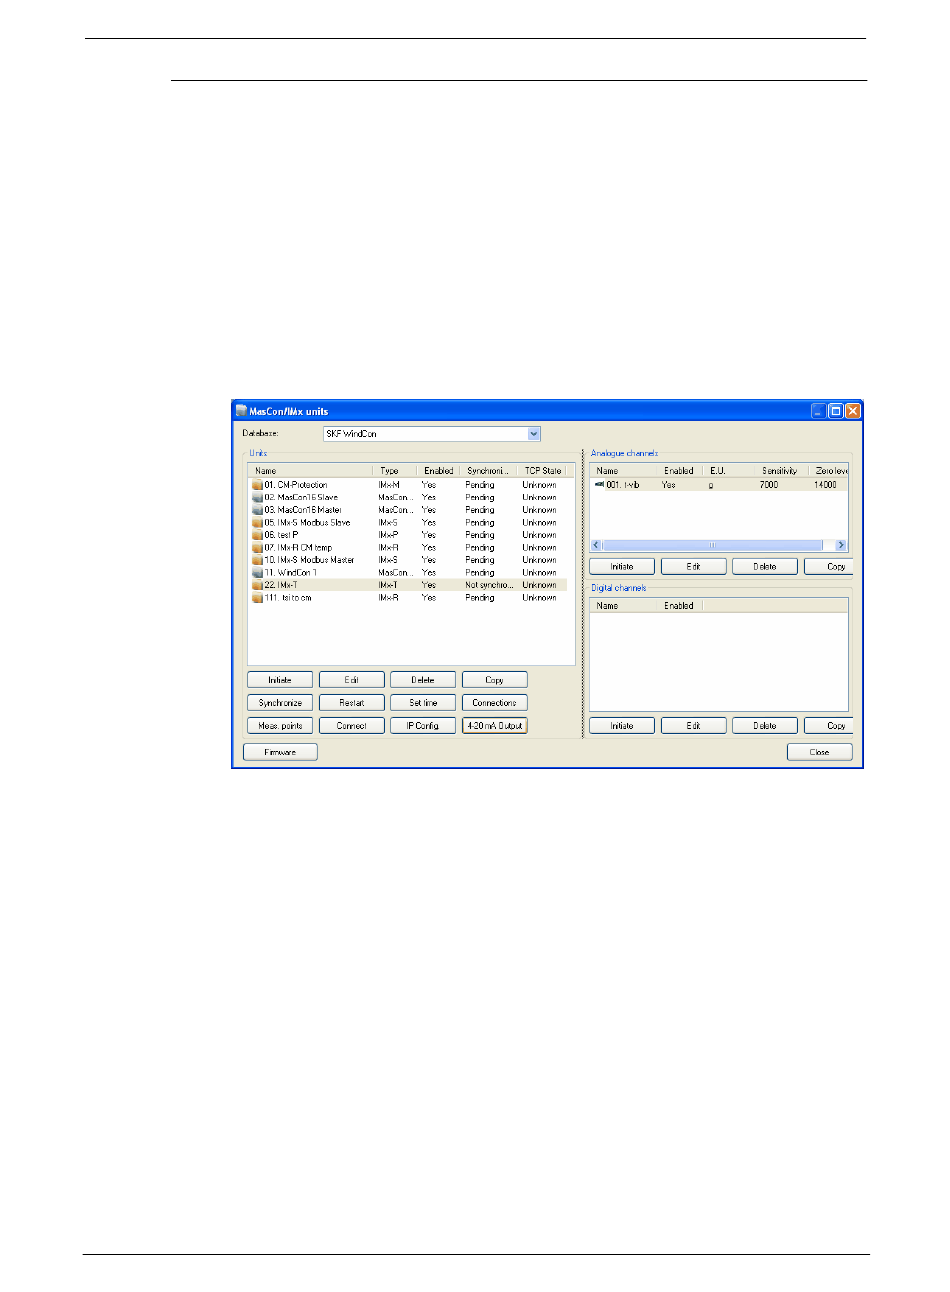950x1292 pixels.
Task: Click Edit button under Units list
Action: tap(352, 680)
